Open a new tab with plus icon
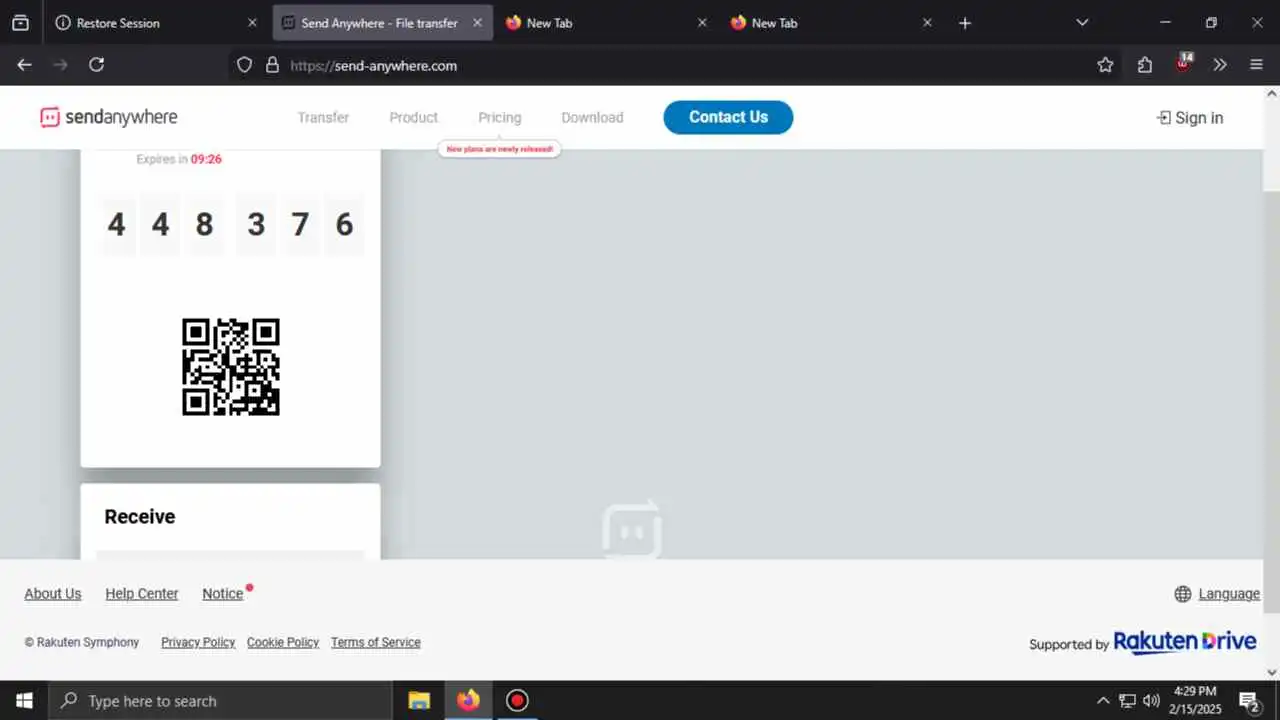 coord(965,23)
